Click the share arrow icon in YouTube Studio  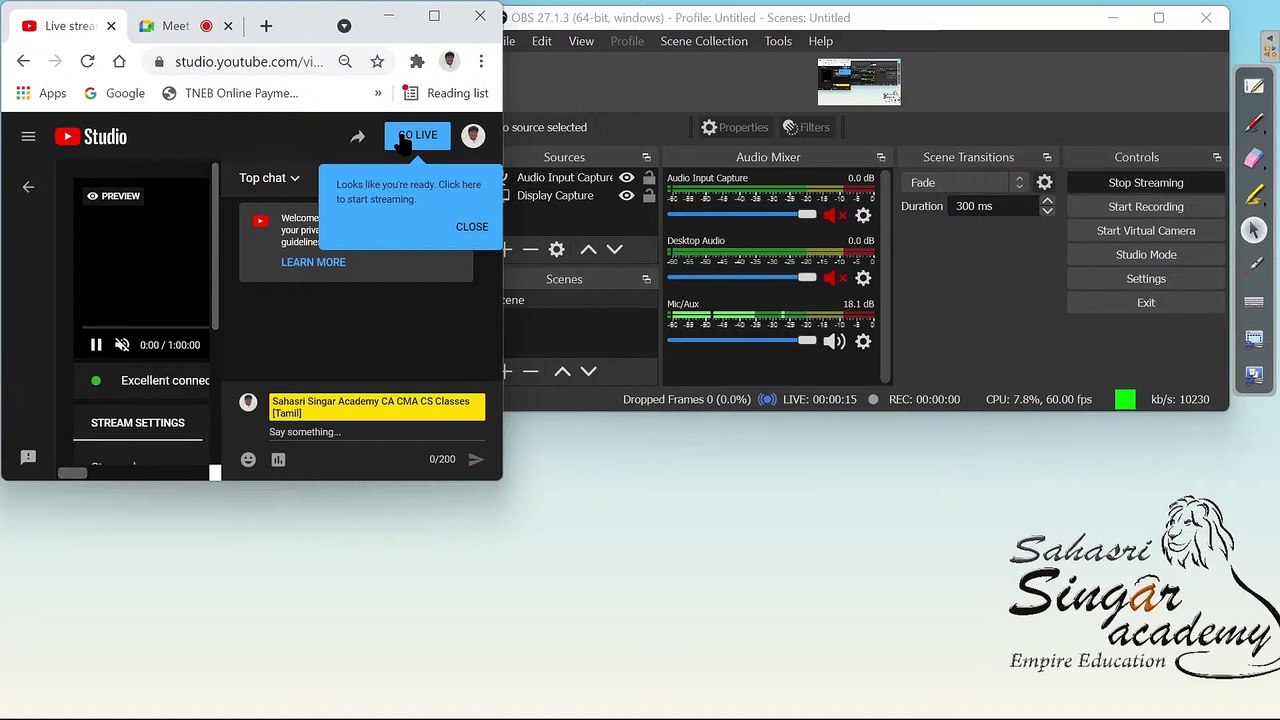click(357, 137)
